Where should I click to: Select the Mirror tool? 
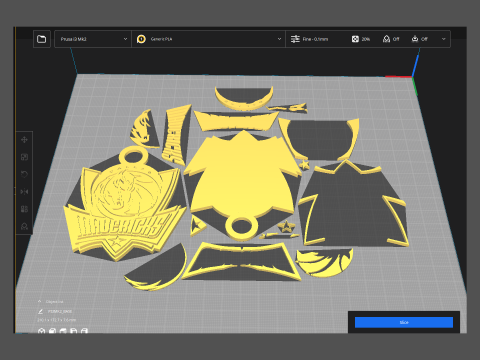pyautogui.click(x=24, y=192)
